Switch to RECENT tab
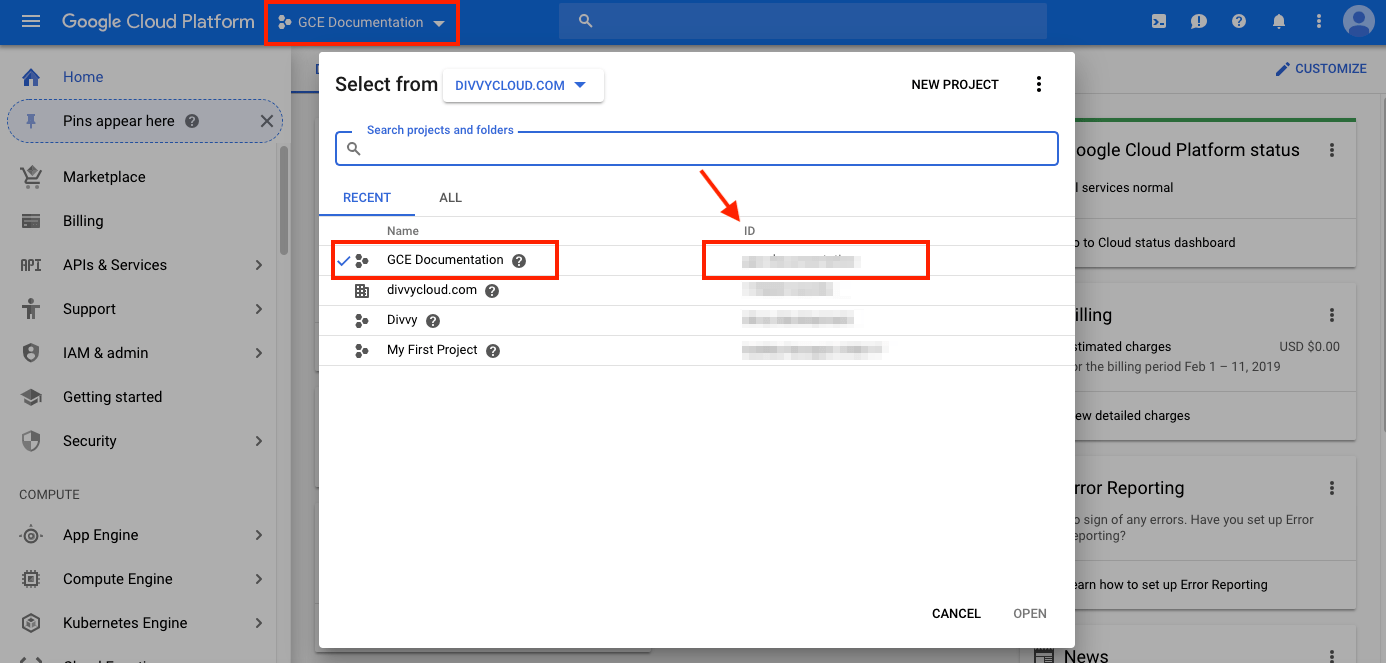The width and height of the screenshot is (1386, 663). 367,198
